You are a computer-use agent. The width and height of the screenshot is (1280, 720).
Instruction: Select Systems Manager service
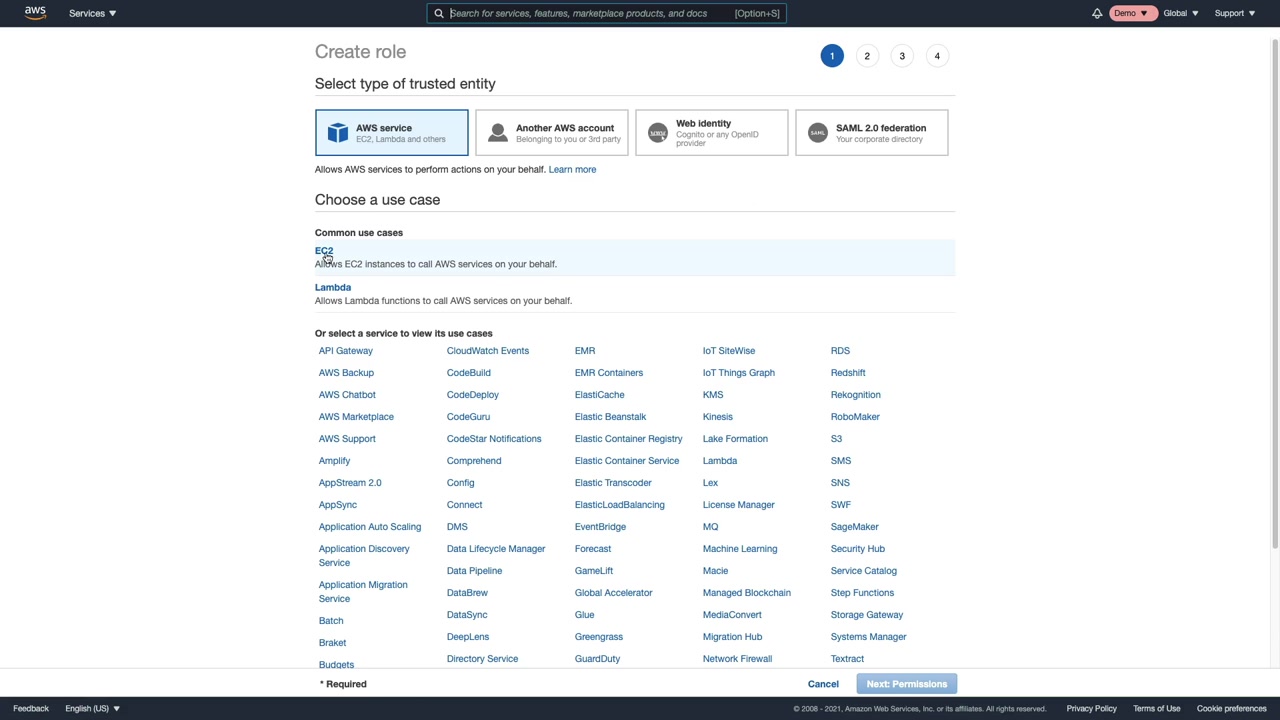[x=869, y=637]
